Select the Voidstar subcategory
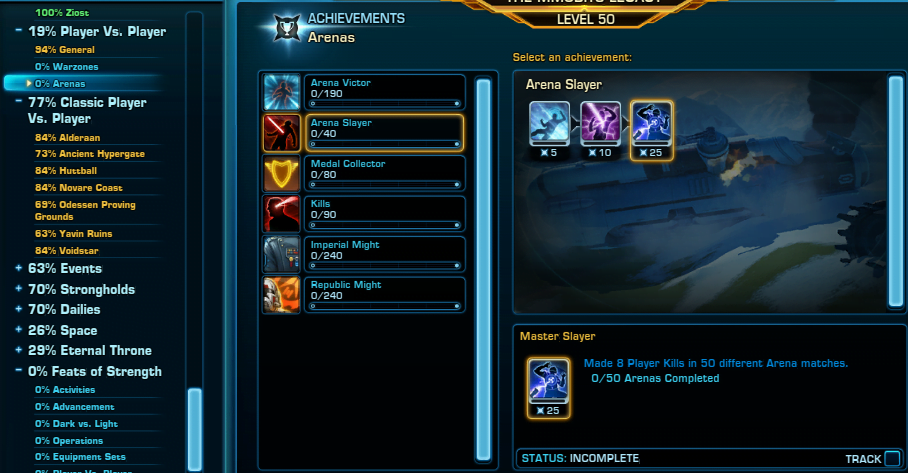908x473 pixels. point(67,251)
